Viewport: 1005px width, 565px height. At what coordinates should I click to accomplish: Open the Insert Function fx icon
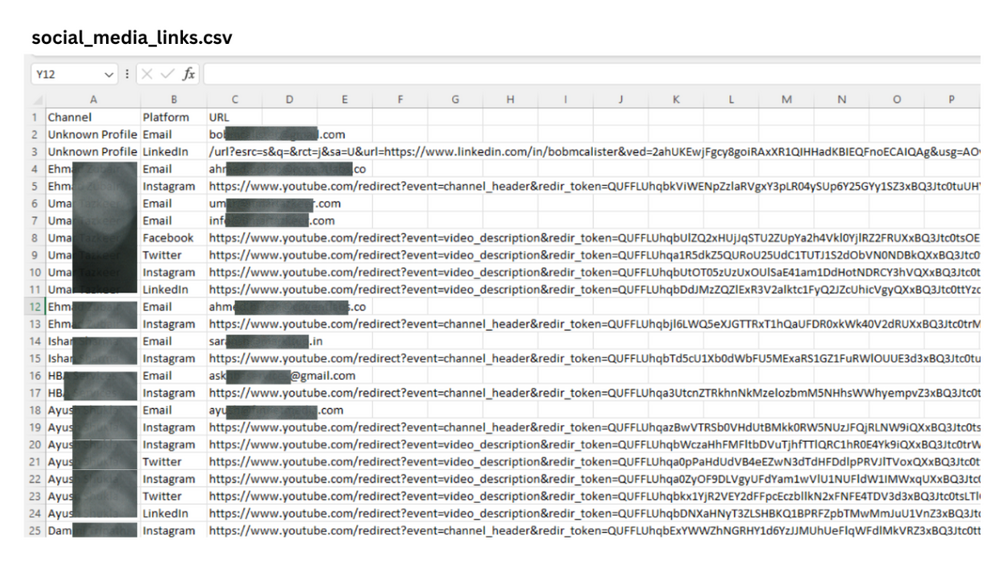click(x=188, y=74)
